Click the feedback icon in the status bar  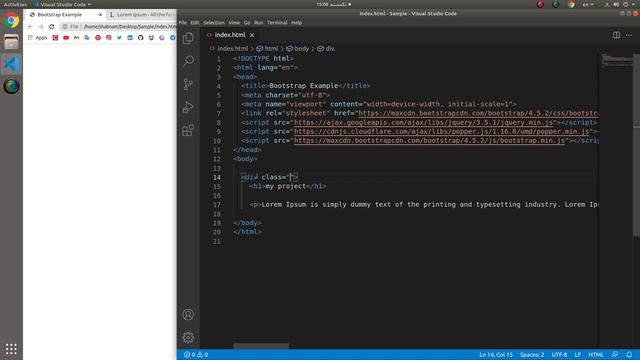(615, 355)
